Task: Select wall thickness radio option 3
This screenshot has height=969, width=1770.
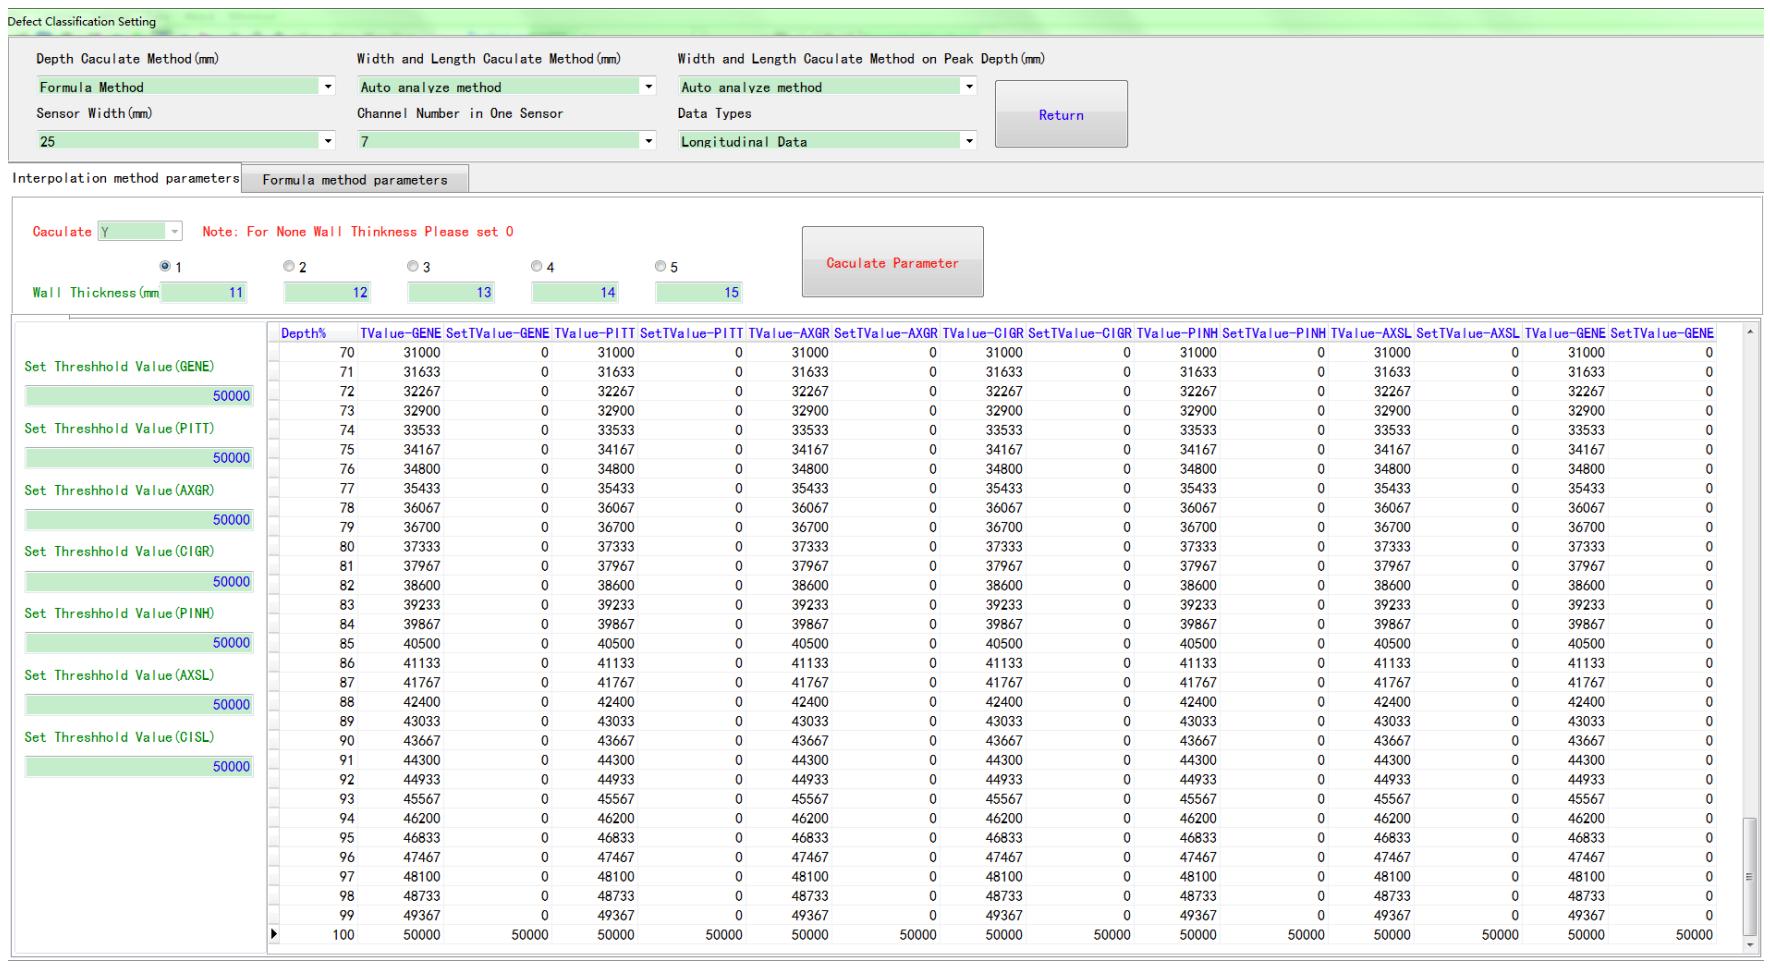Action: pos(413,267)
